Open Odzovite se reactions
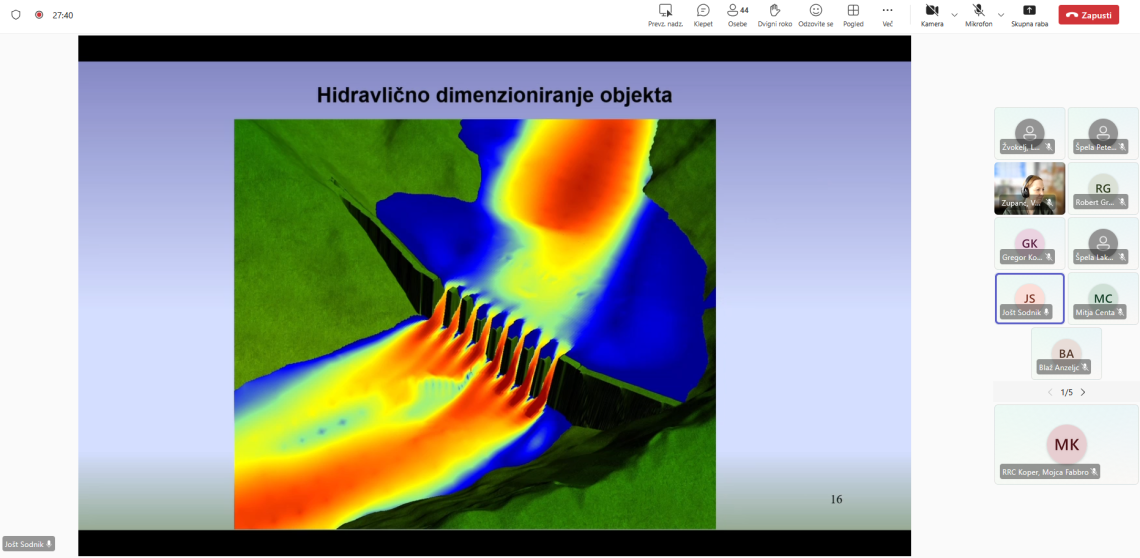Screen dimensions: 1140x558 click(815, 11)
